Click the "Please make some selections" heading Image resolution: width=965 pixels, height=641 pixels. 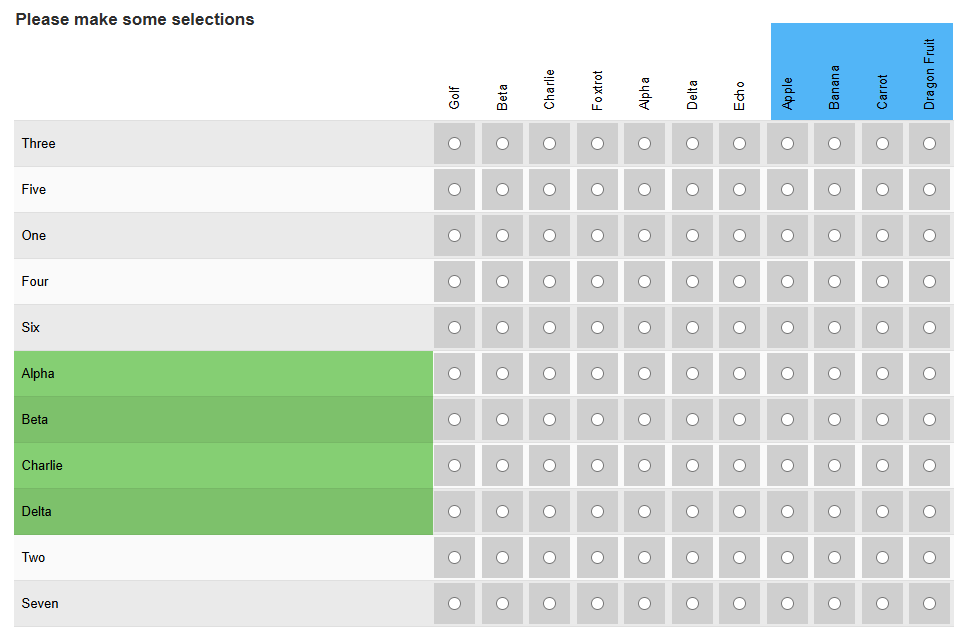click(135, 20)
